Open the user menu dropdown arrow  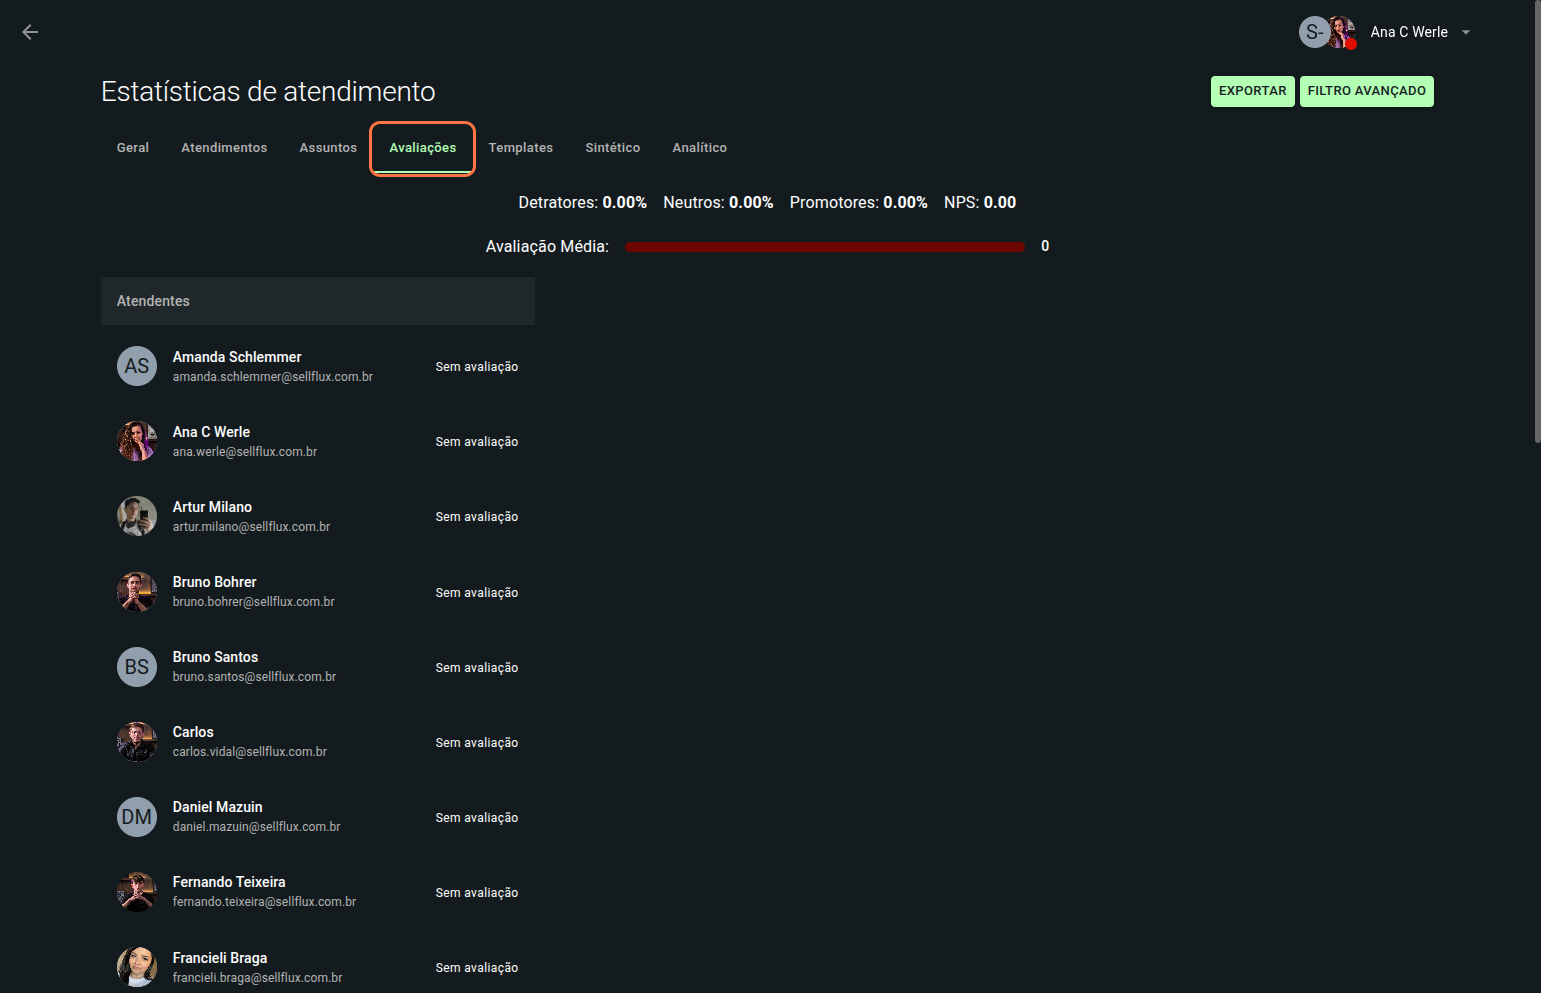[x=1466, y=32]
